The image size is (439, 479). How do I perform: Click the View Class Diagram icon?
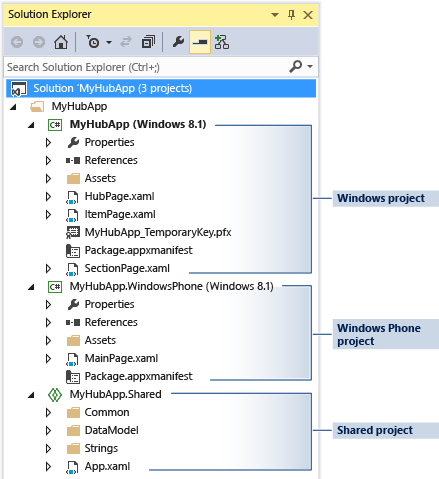pos(222,42)
